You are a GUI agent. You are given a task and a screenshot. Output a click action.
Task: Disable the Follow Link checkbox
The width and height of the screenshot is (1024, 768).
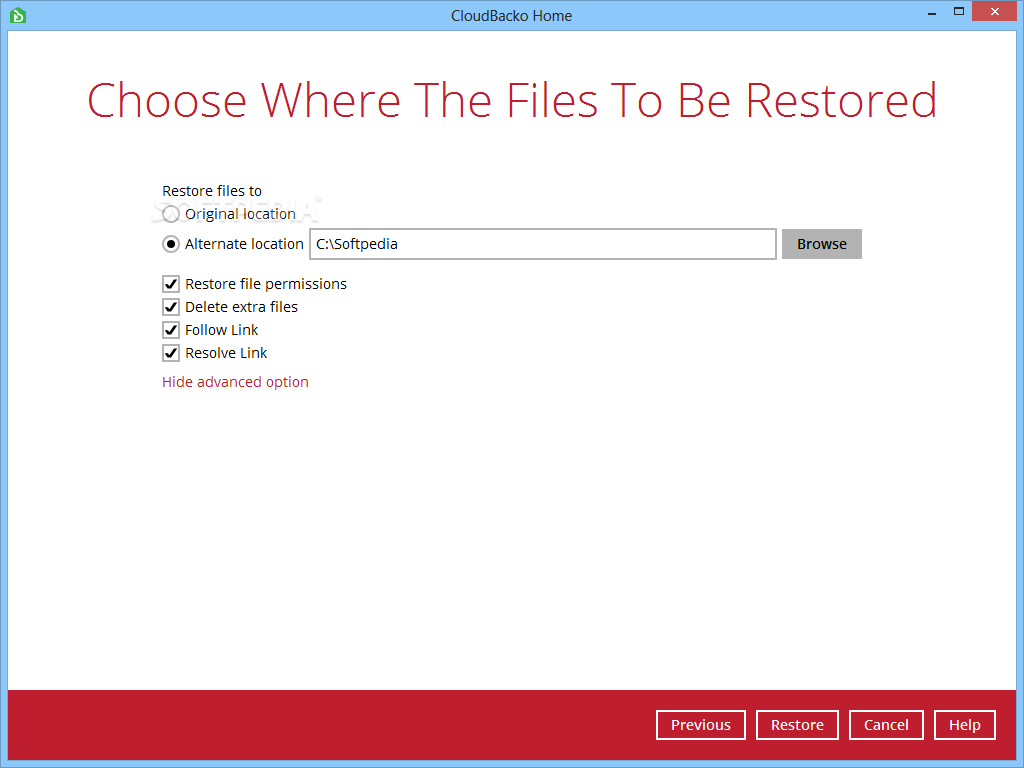(170, 330)
